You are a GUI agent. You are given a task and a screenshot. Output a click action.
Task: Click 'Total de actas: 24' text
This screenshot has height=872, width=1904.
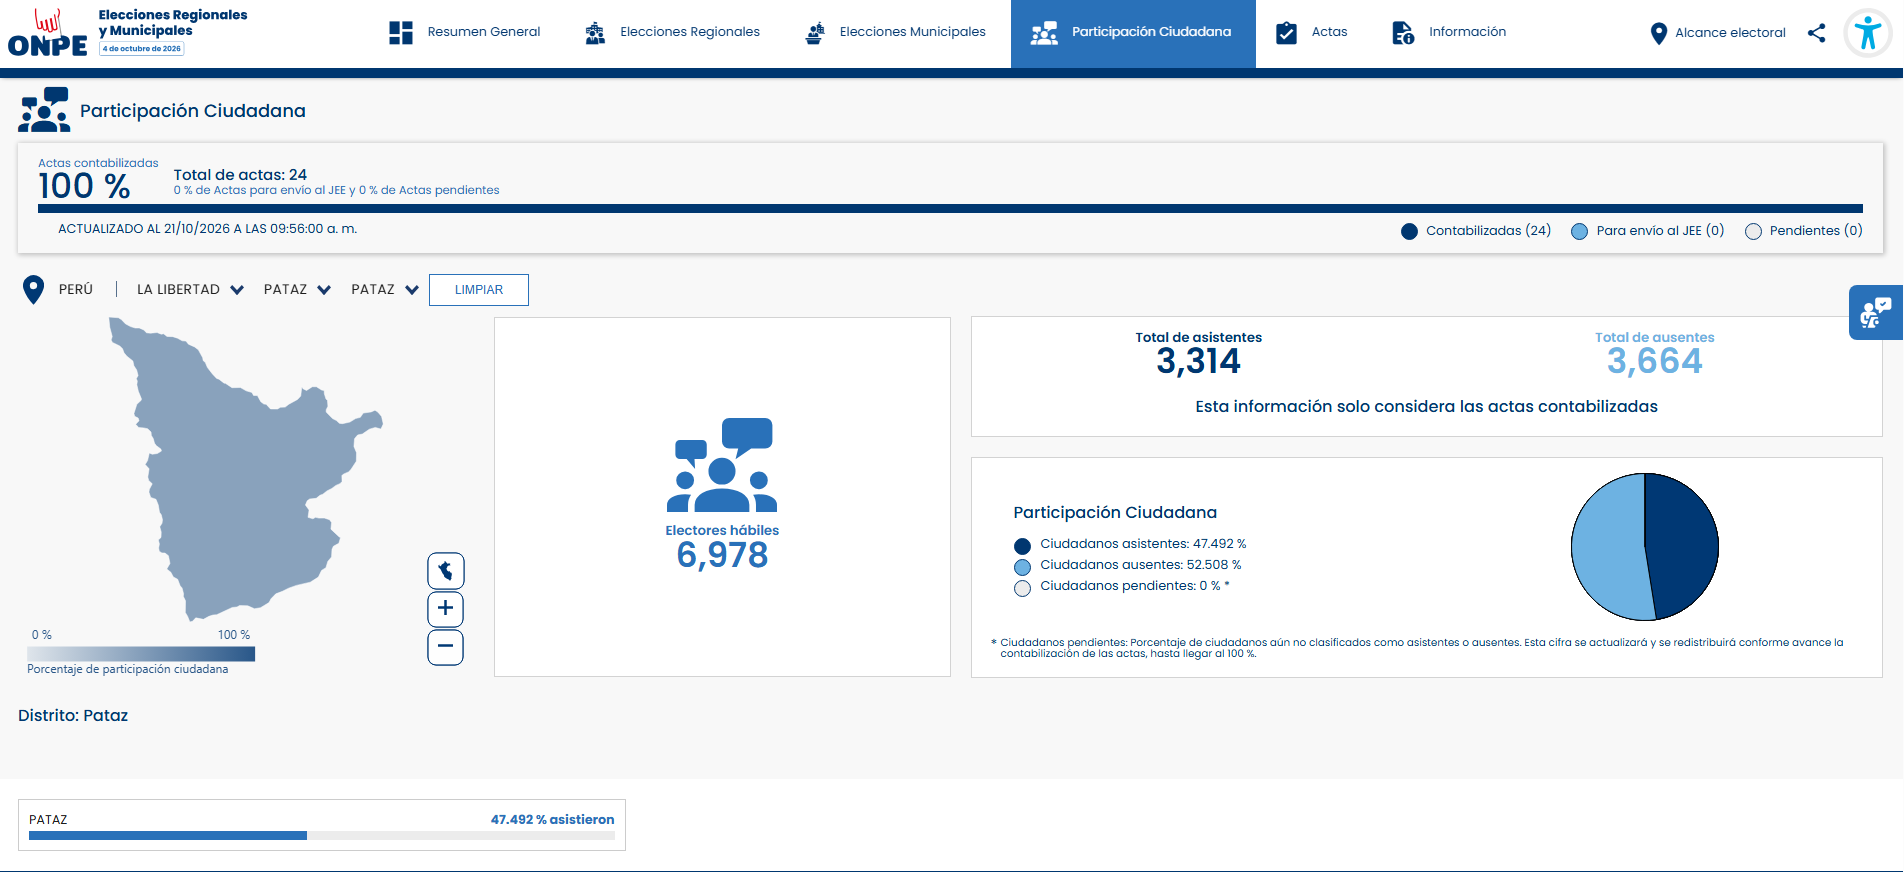(x=240, y=175)
